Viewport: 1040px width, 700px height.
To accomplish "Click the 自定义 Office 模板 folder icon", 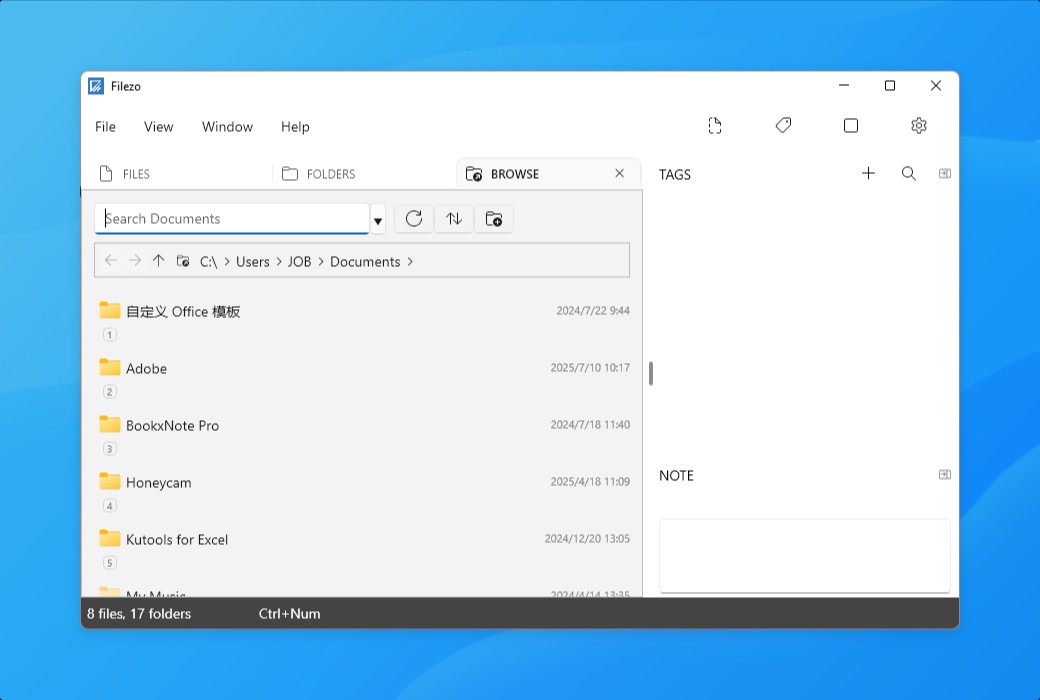I will click(109, 311).
